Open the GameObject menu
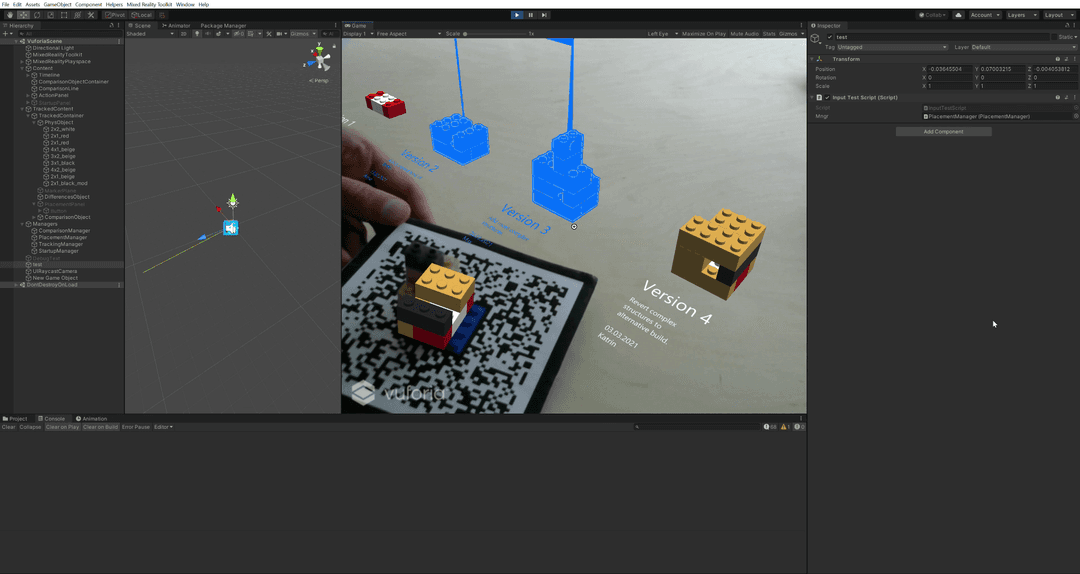Screen dimensions: 1080x574 pos(58,4)
